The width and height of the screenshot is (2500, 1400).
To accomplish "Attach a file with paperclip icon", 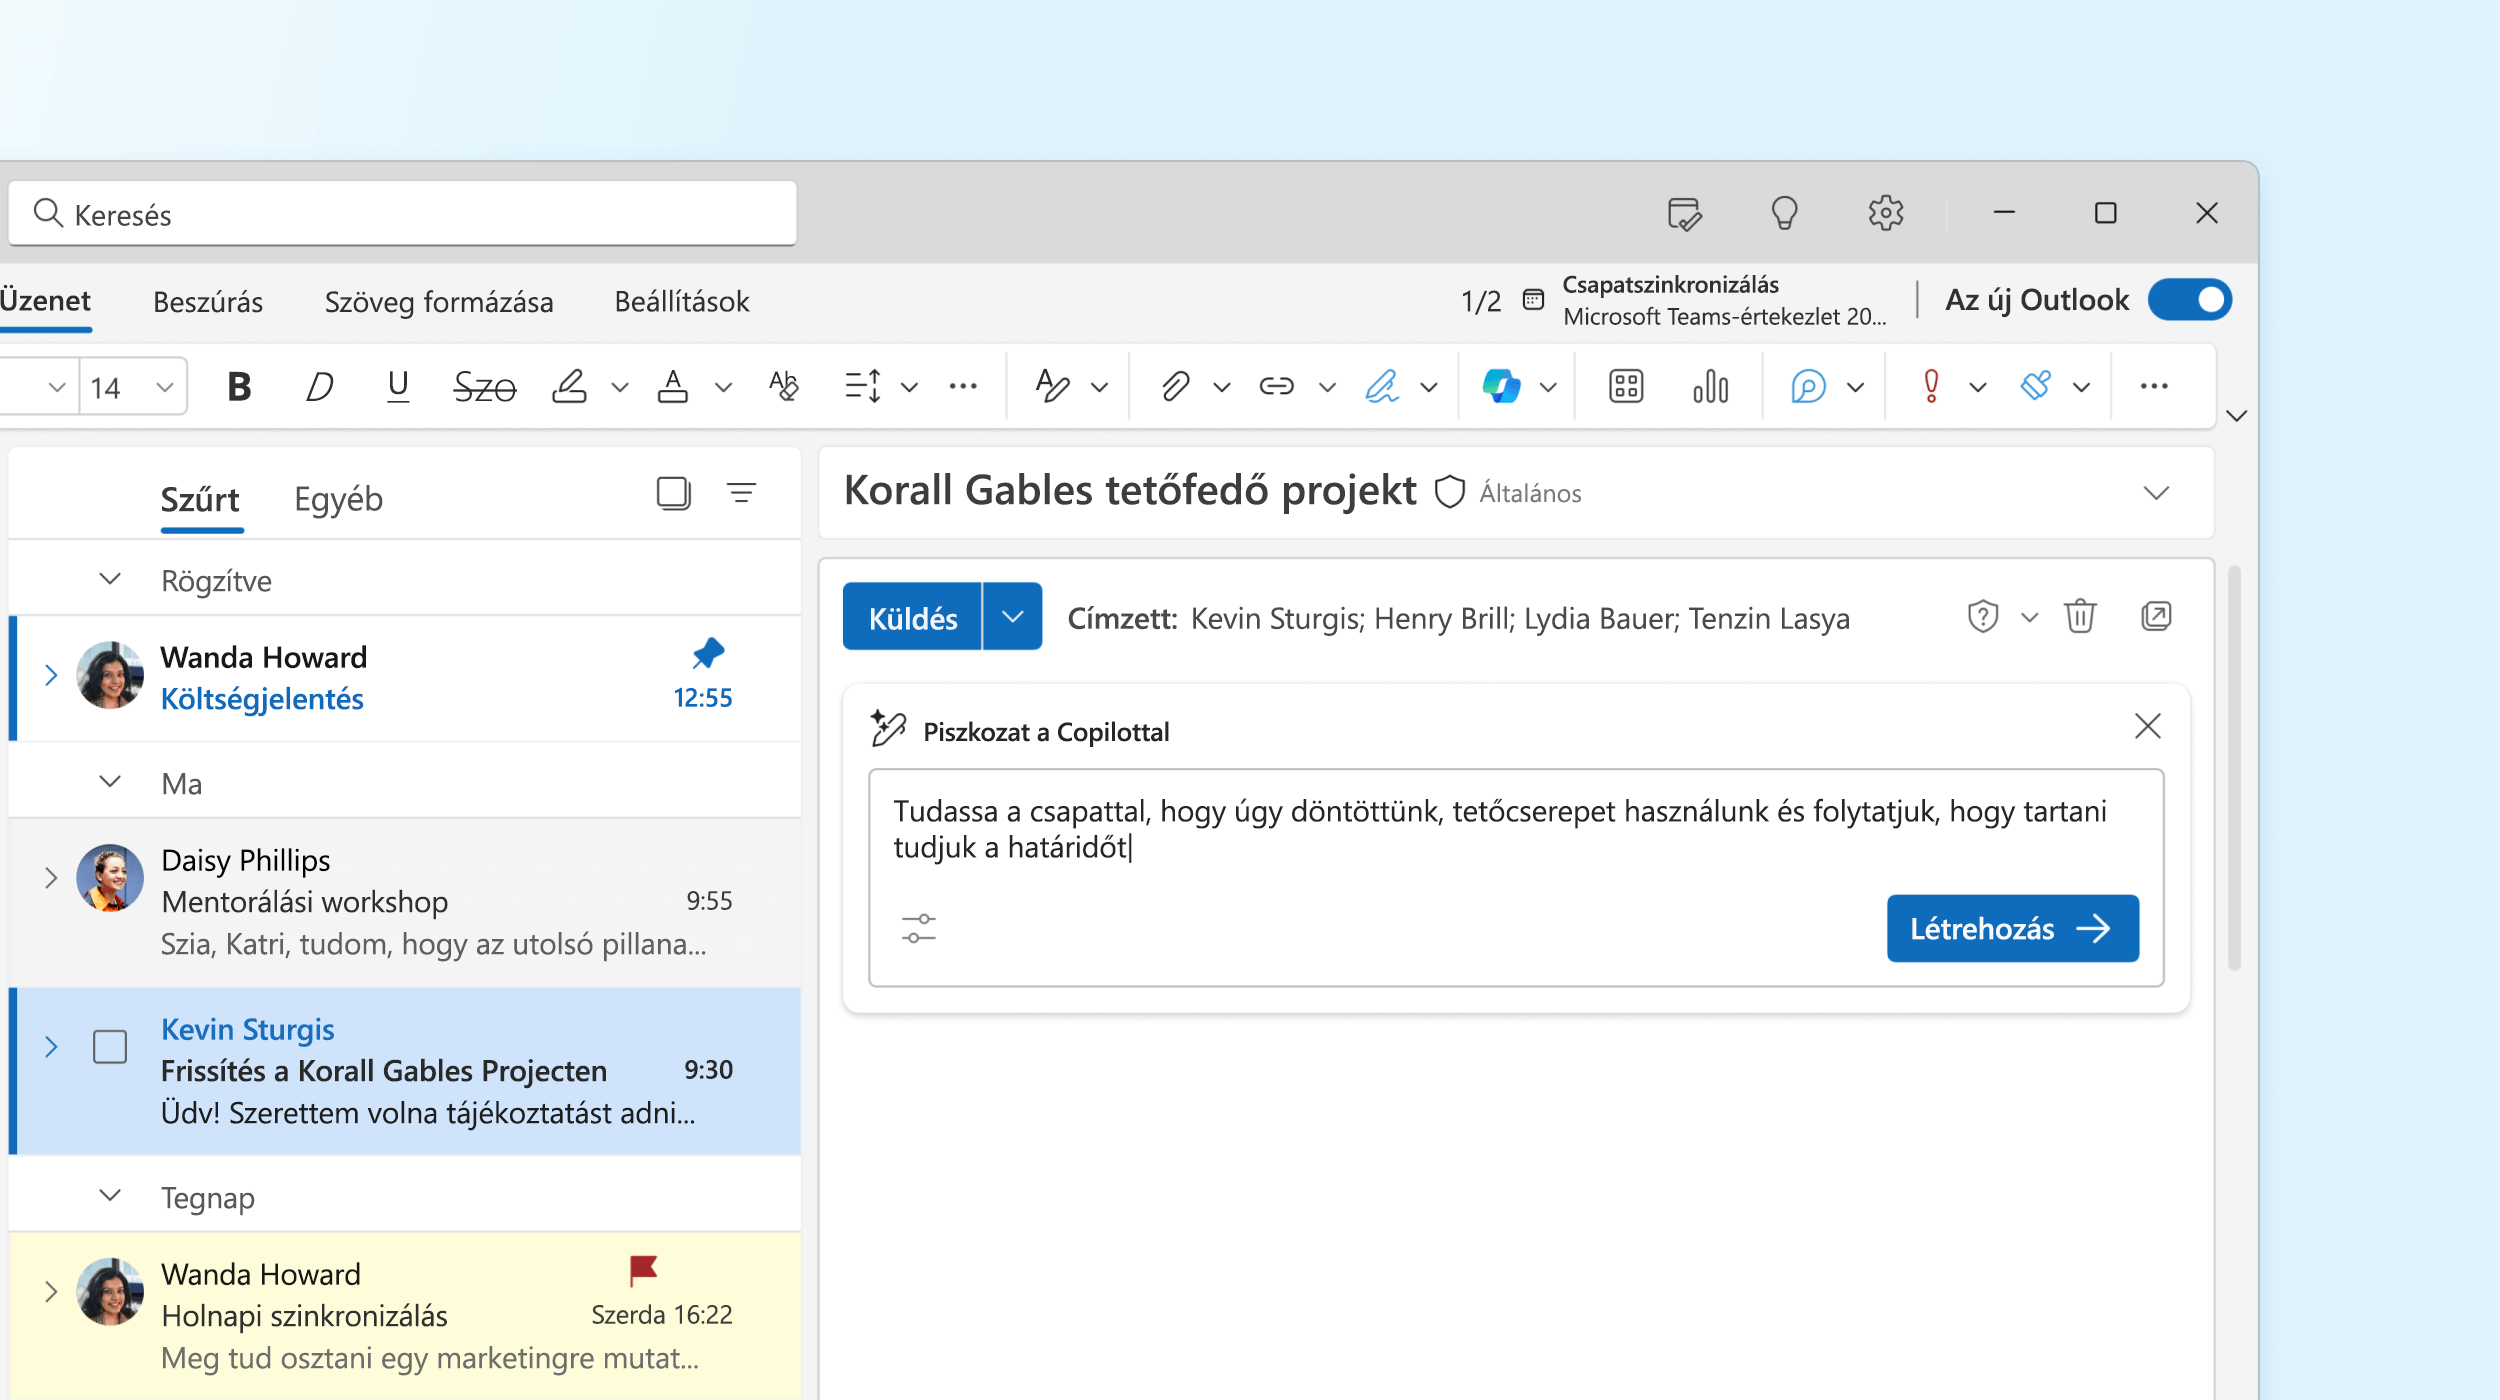I will tap(1176, 386).
